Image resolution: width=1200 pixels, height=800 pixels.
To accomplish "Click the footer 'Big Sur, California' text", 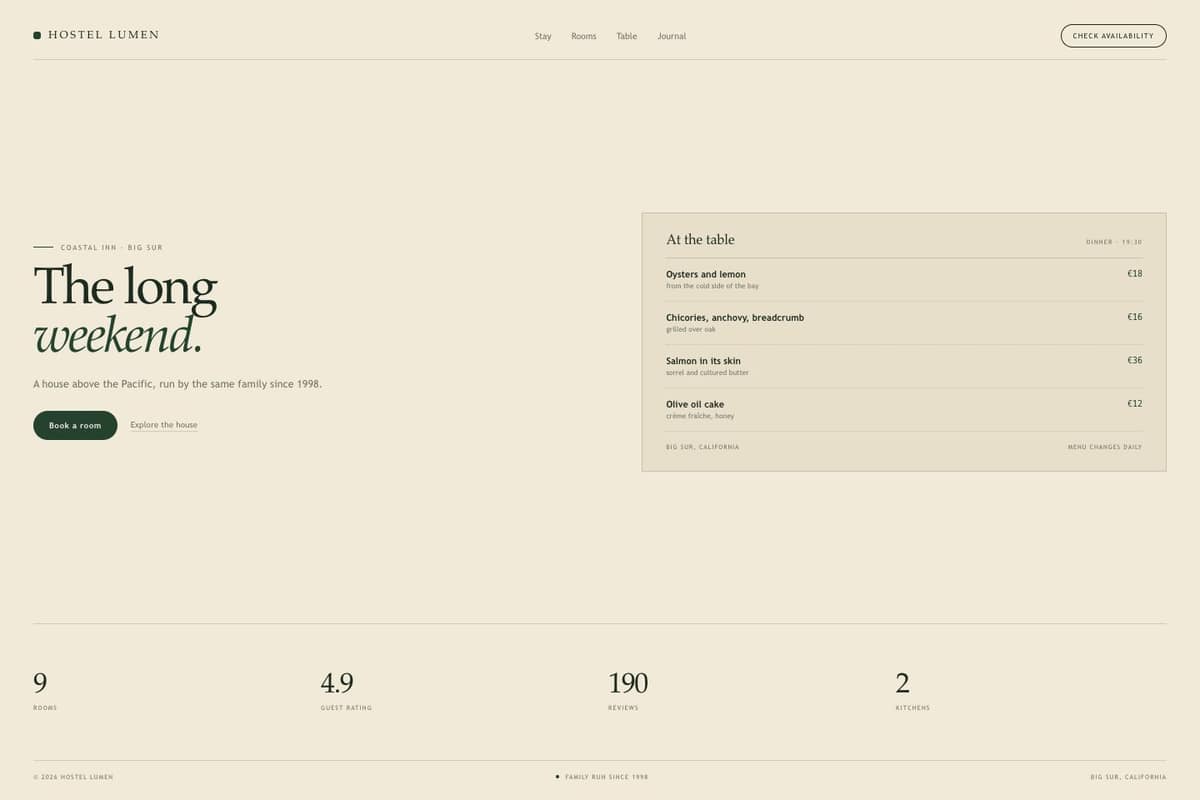I will pos(1128,777).
